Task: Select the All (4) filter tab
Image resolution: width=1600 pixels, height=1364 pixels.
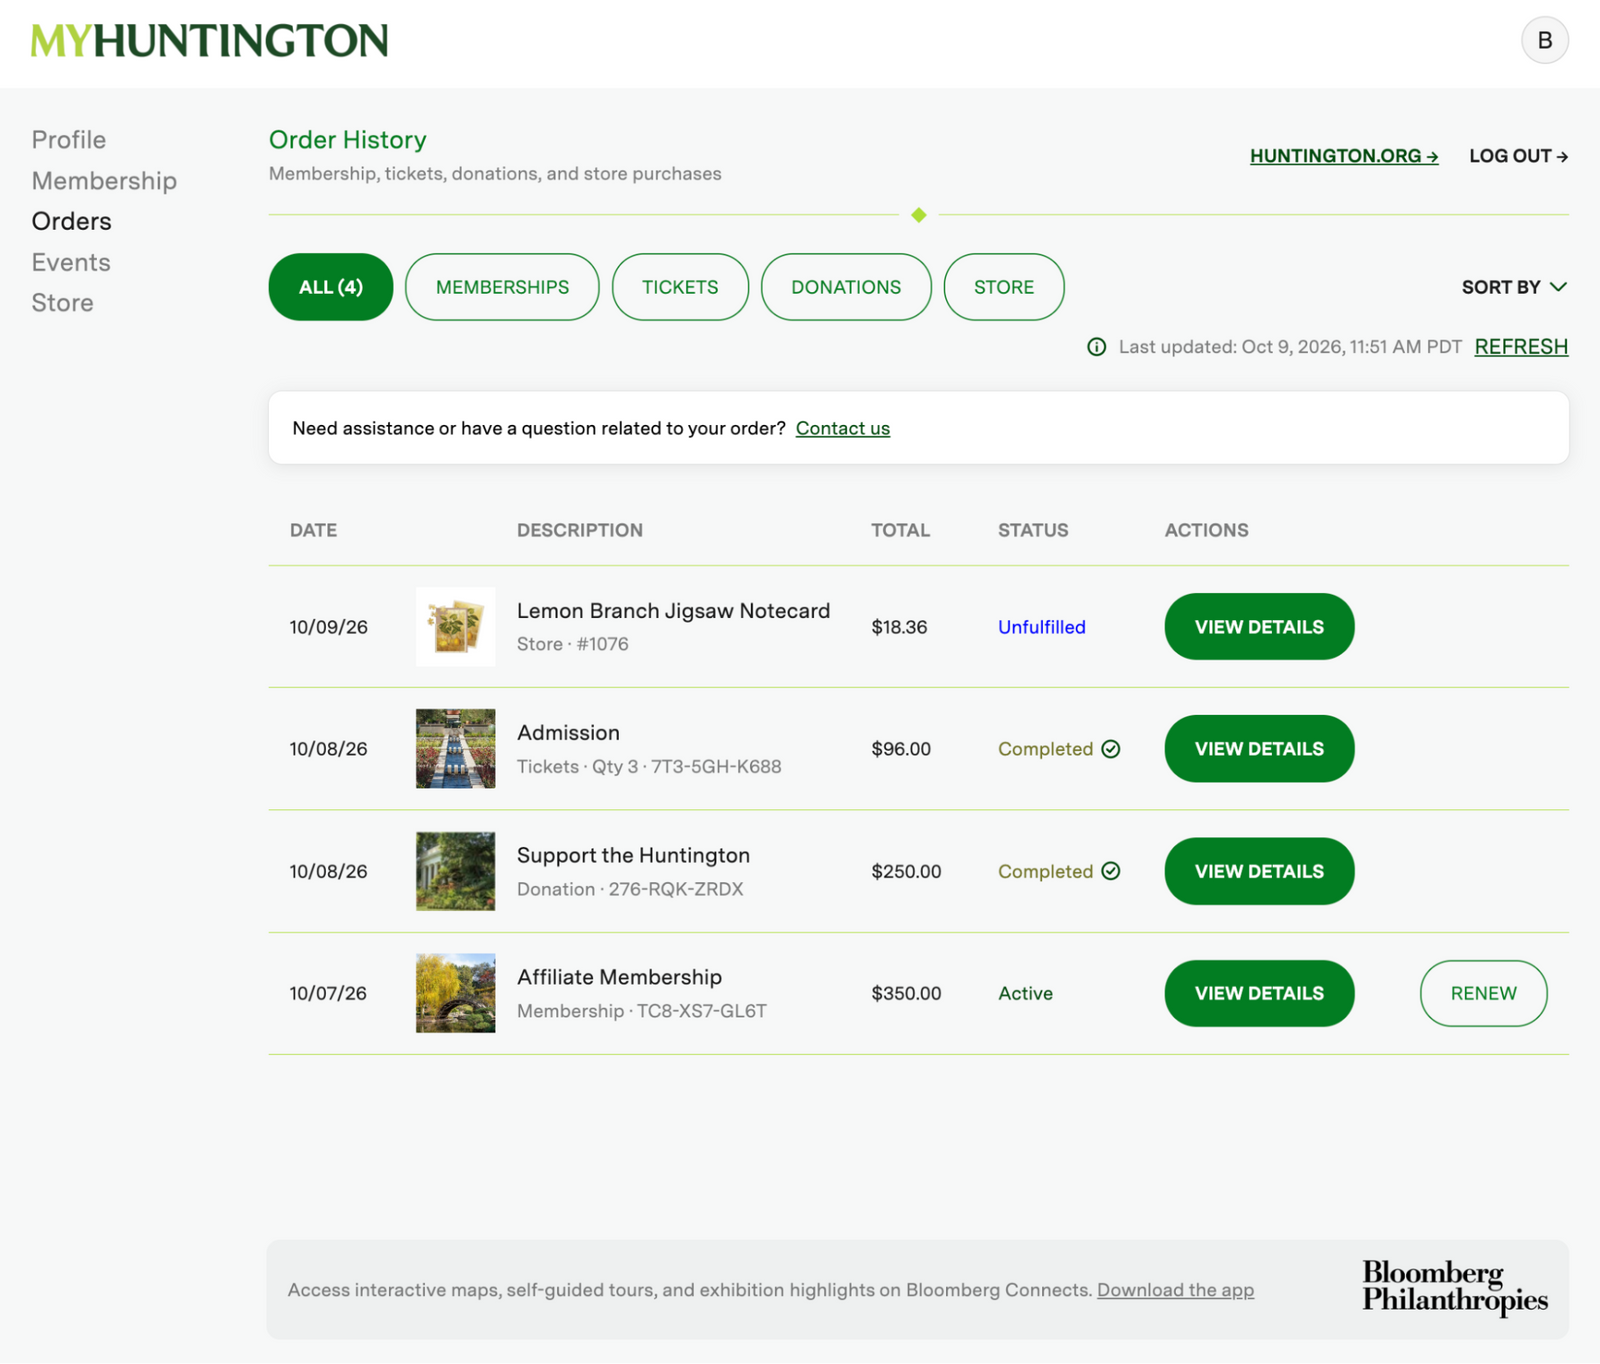Action: (x=331, y=287)
